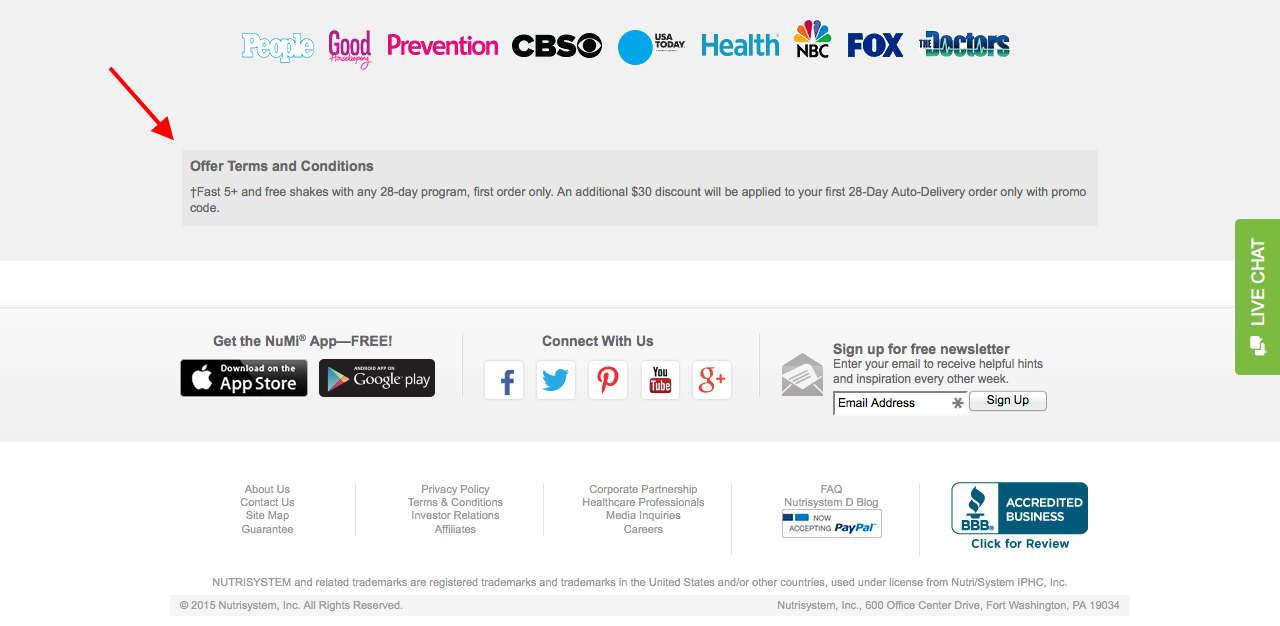Open Terms & Conditions footer link
The image size is (1280, 626).
click(x=455, y=502)
